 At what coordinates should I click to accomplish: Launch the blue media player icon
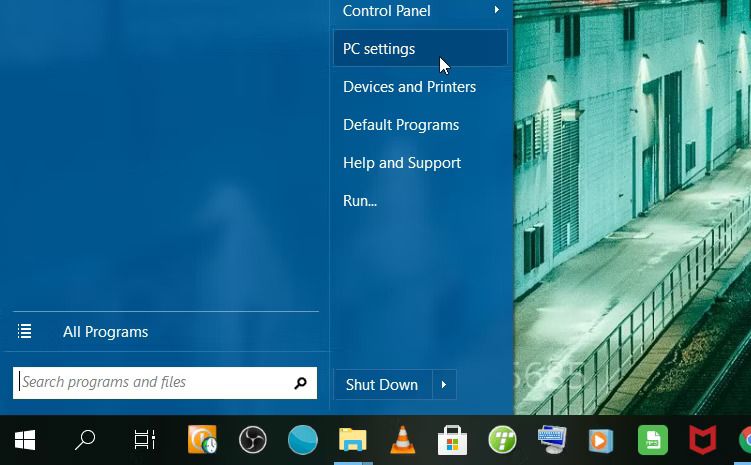click(x=601, y=441)
